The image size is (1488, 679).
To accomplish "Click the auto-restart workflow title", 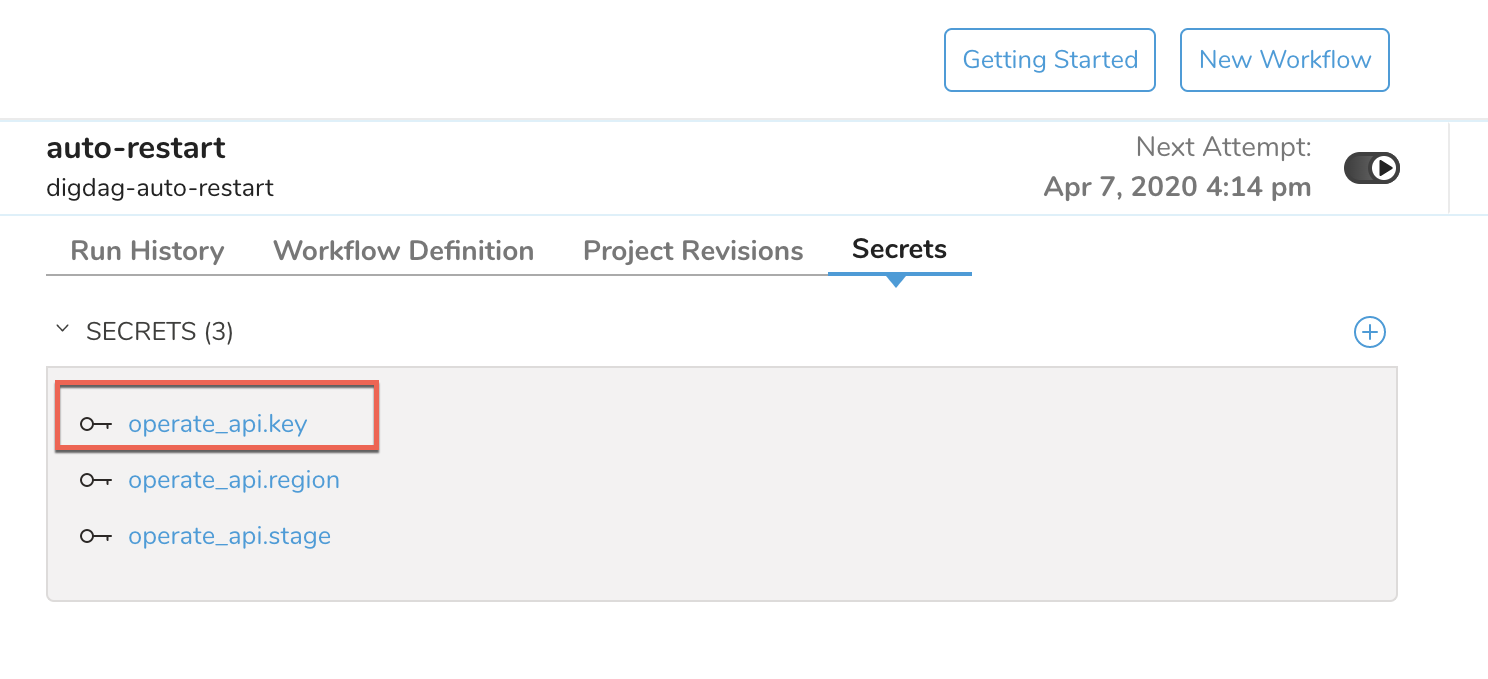I will pos(136,148).
